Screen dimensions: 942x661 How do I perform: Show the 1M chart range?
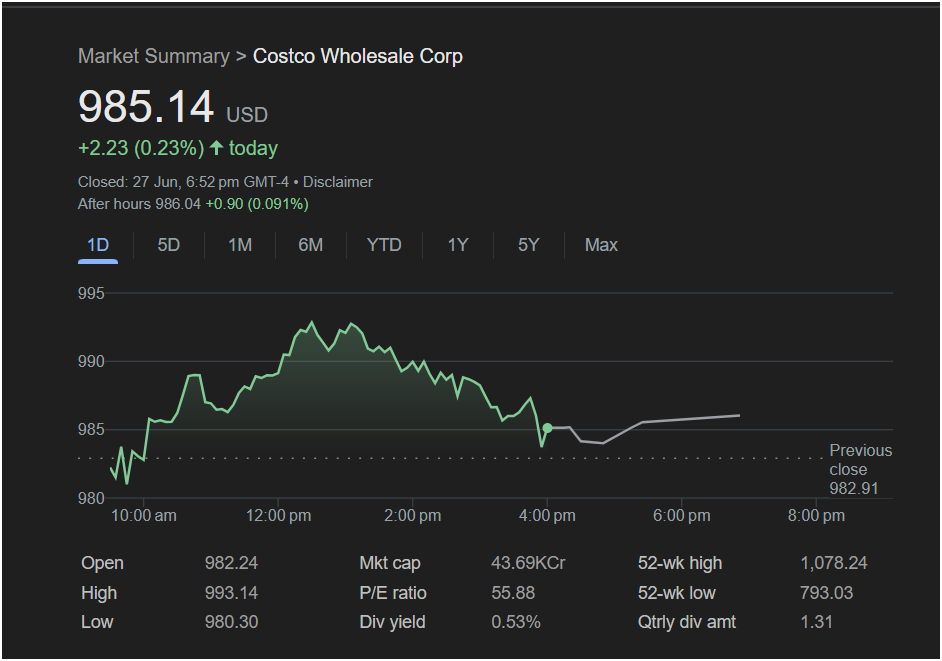point(240,245)
